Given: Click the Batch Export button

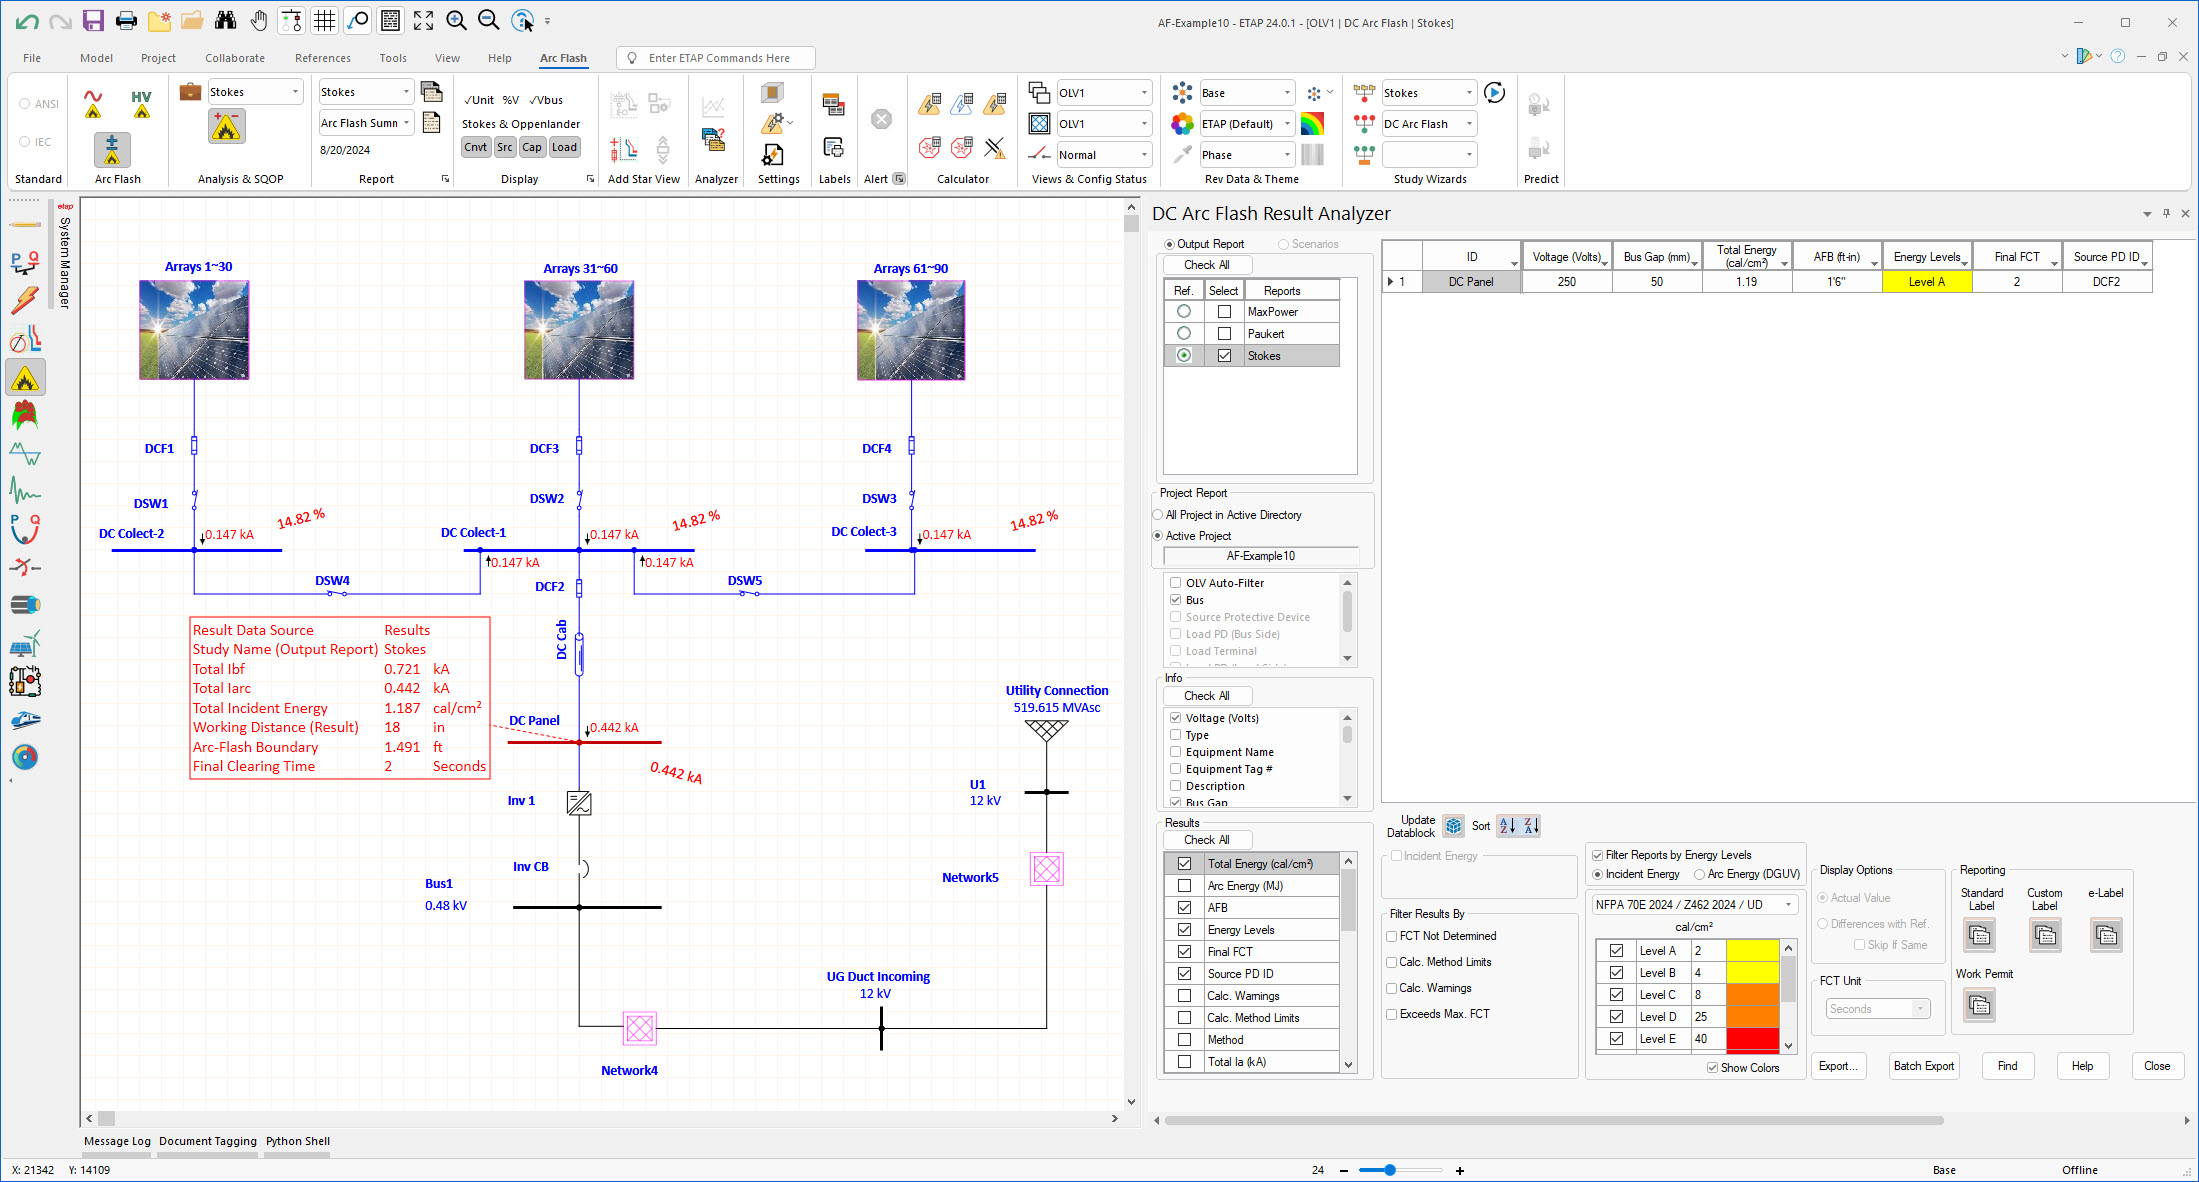Looking at the screenshot, I should click(1923, 1065).
